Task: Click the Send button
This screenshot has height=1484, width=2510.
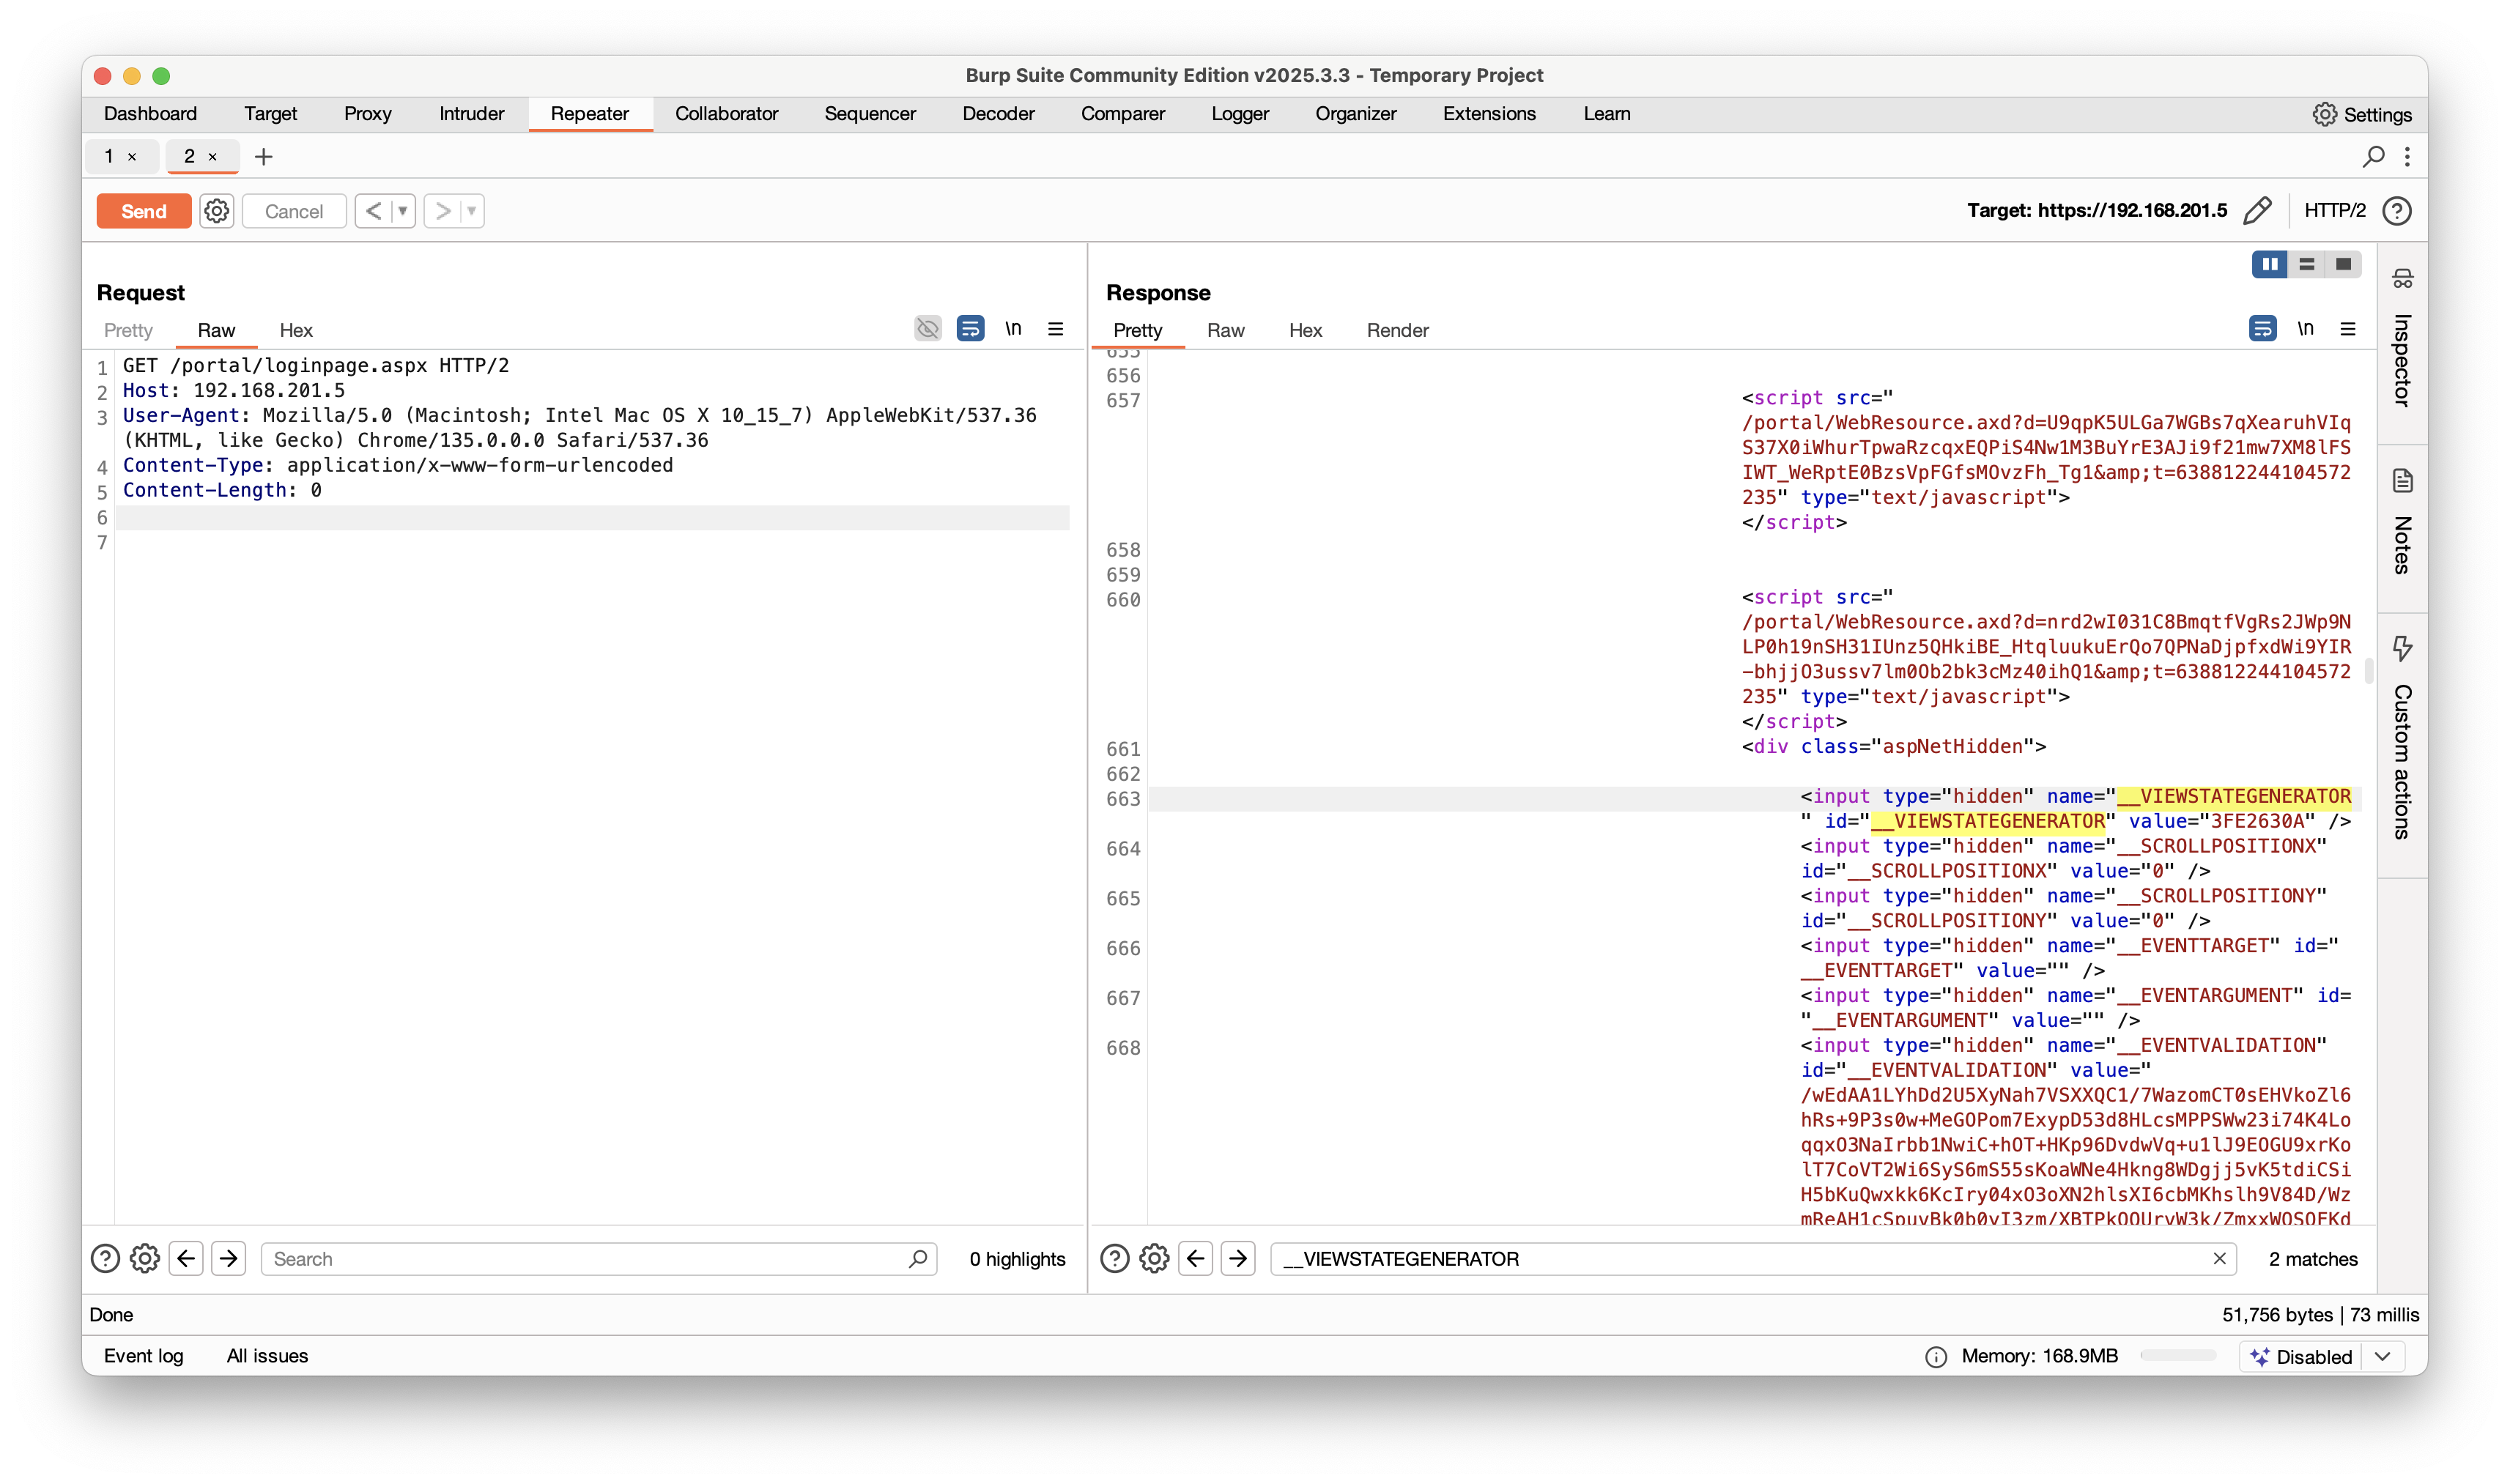Action: [144, 211]
